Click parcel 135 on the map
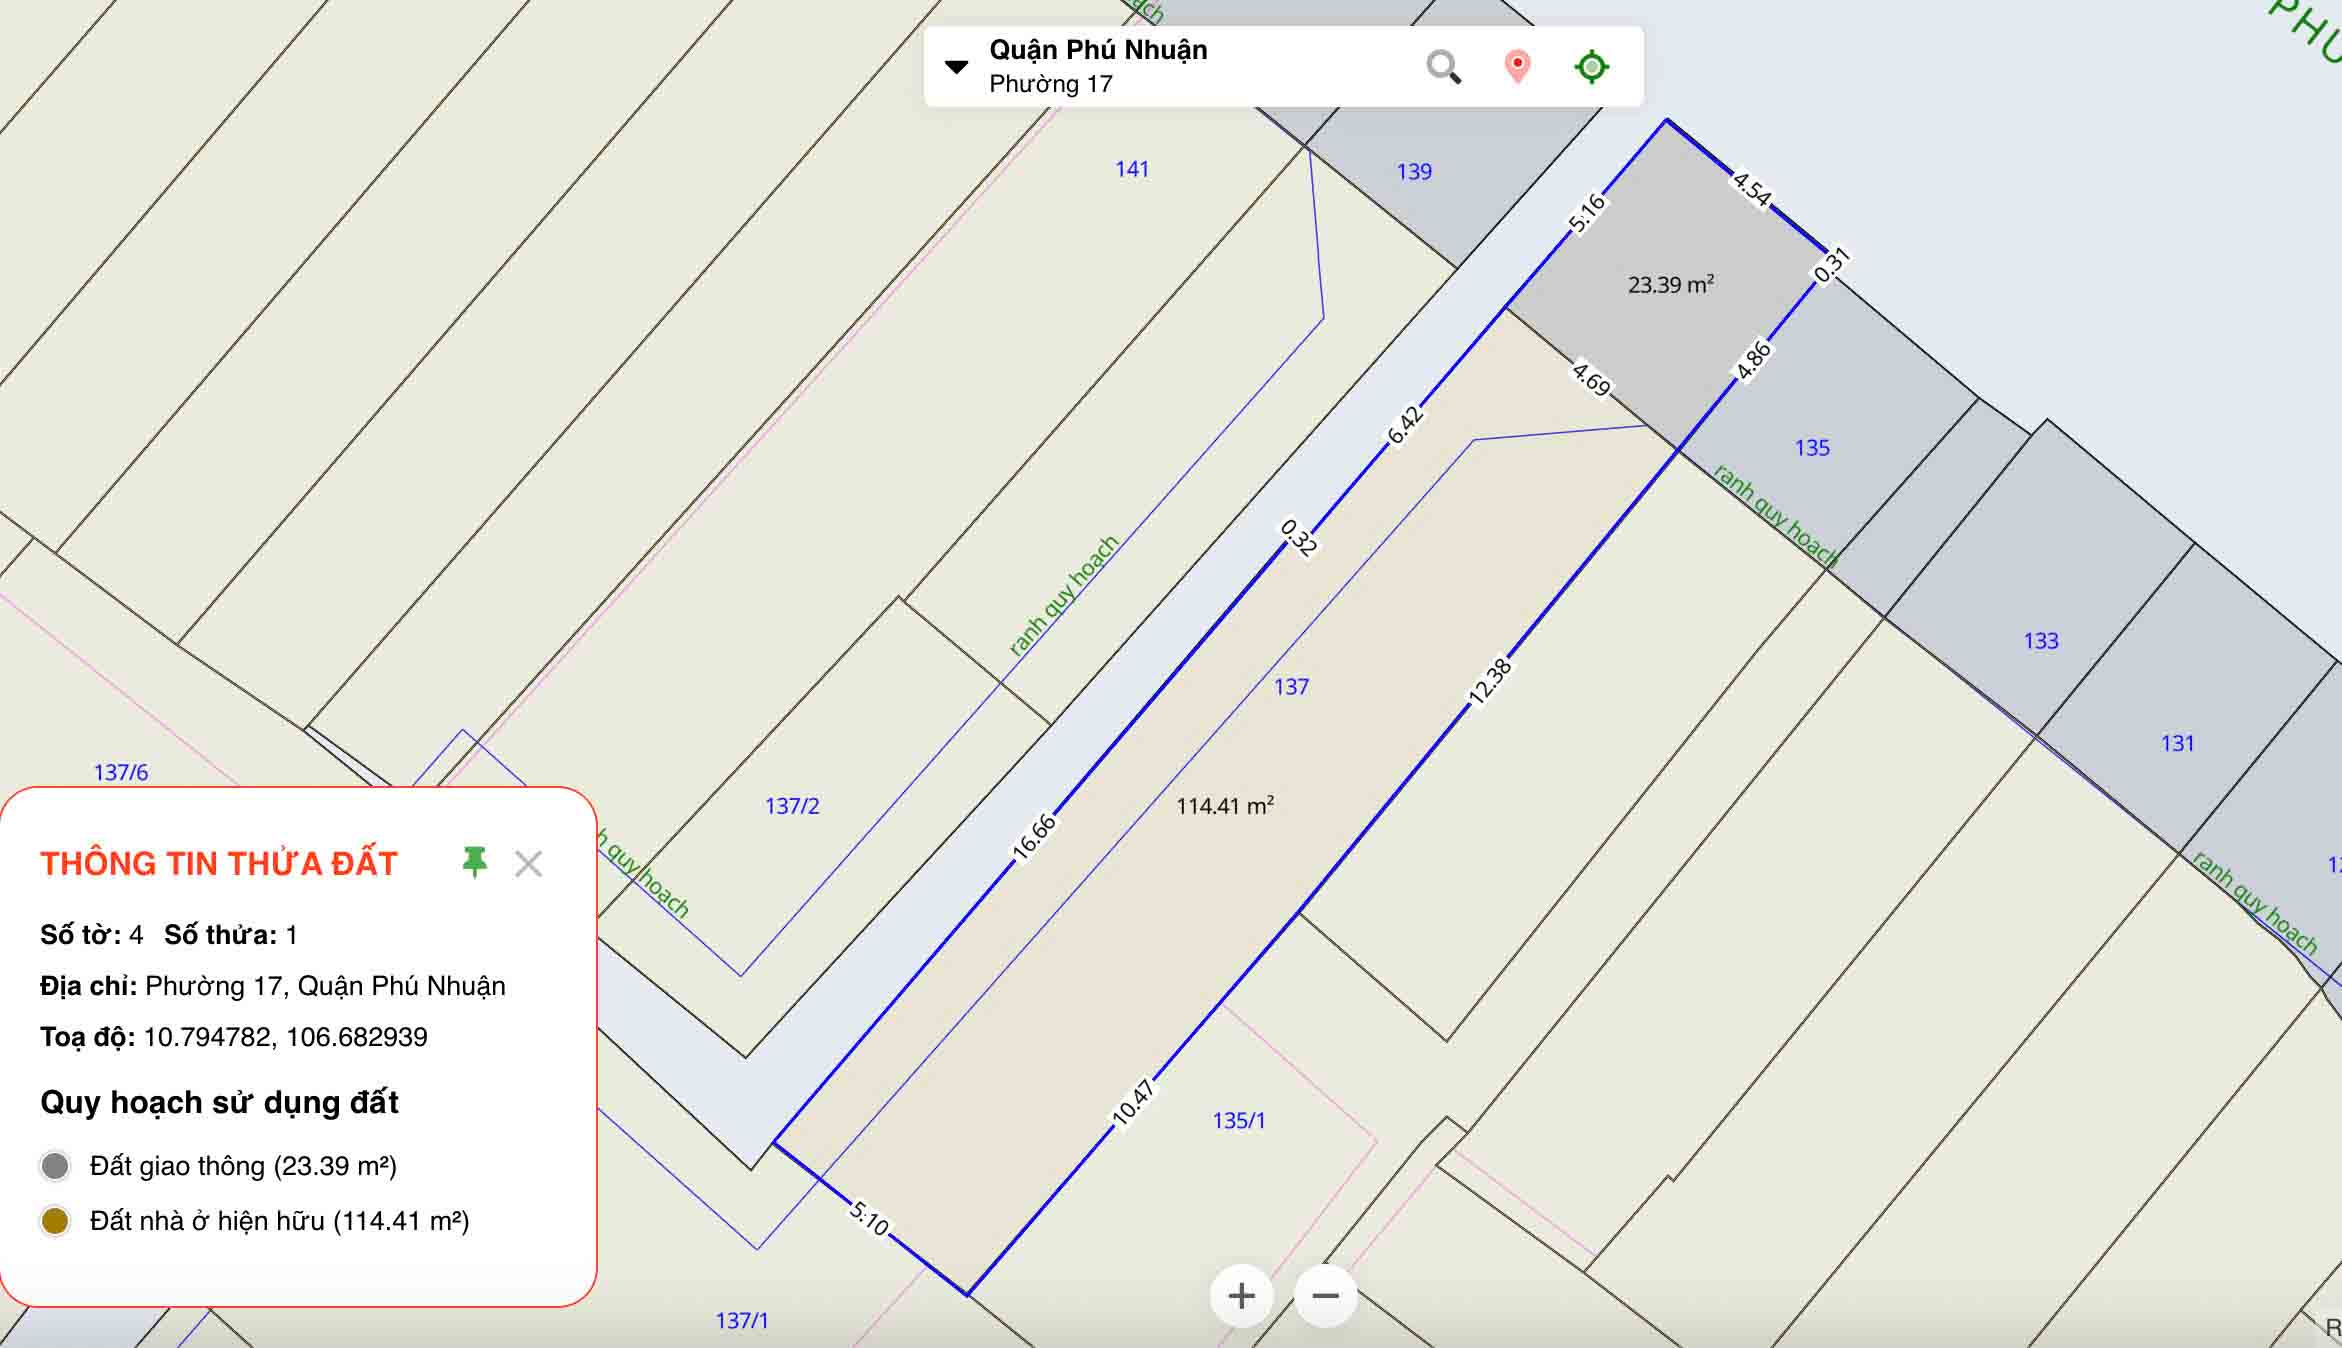The height and width of the screenshot is (1348, 2342). tap(1811, 448)
